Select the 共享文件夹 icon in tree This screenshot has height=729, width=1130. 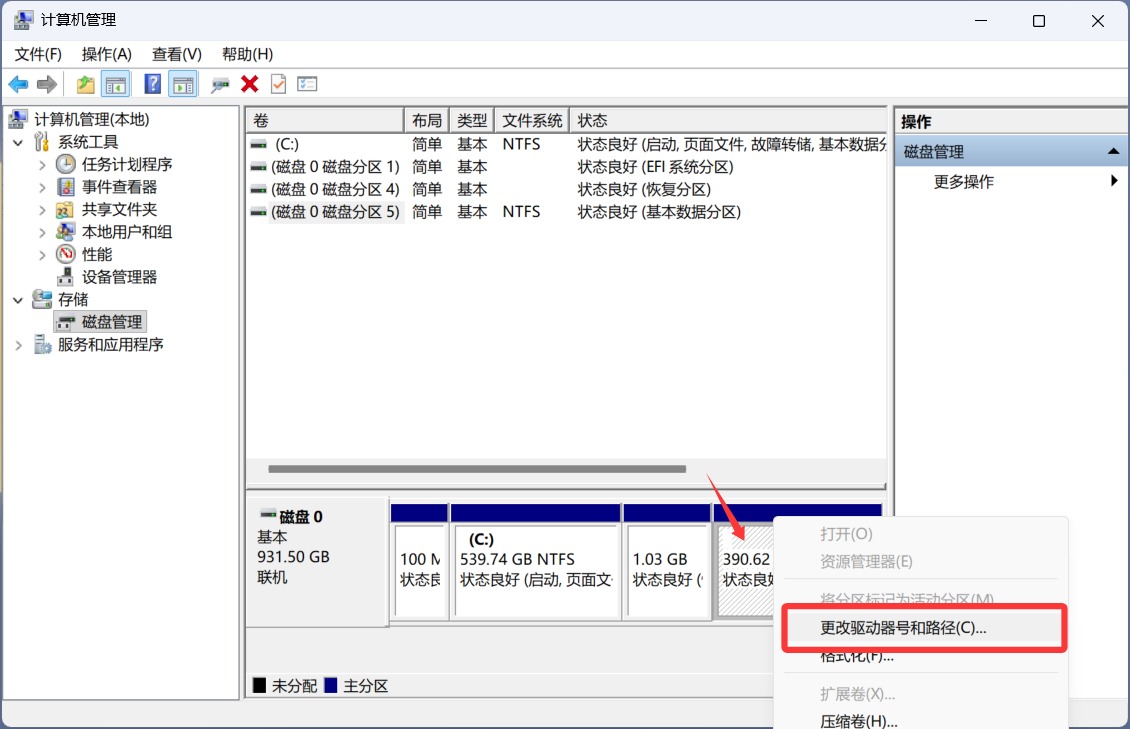[x=66, y=210]
